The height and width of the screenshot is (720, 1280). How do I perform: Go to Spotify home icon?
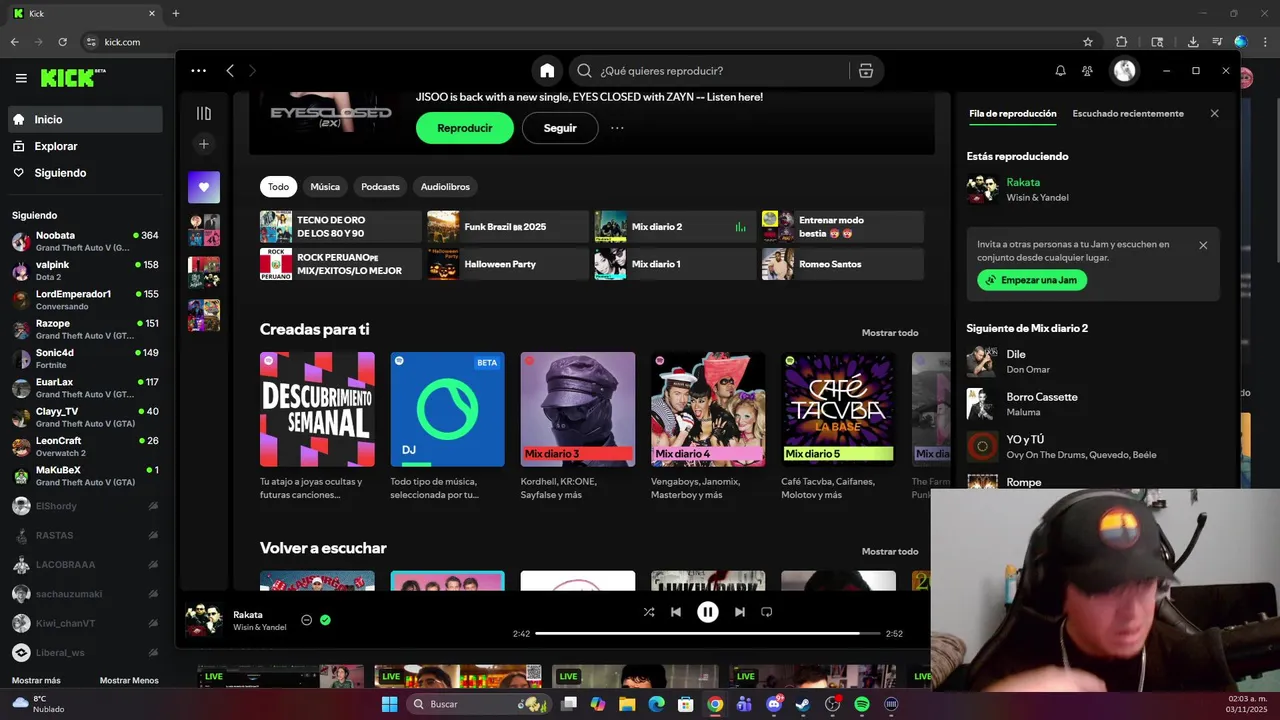click(x=547, y=71)
